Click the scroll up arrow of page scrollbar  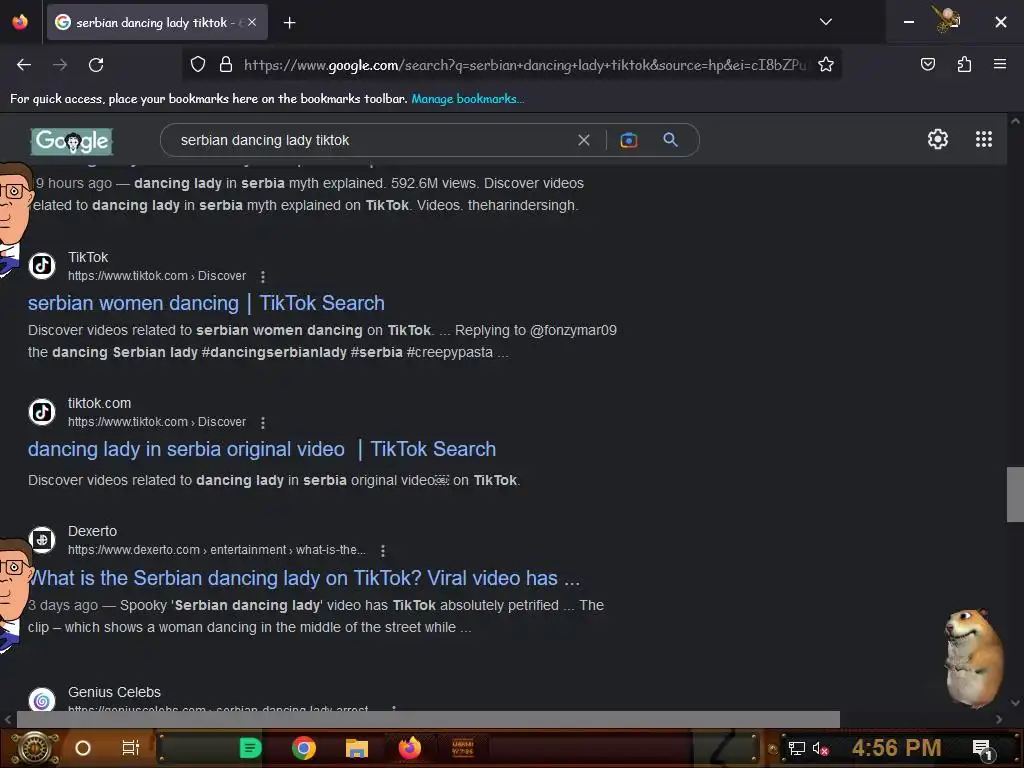pyautogui.click(x=1015, y=121)
